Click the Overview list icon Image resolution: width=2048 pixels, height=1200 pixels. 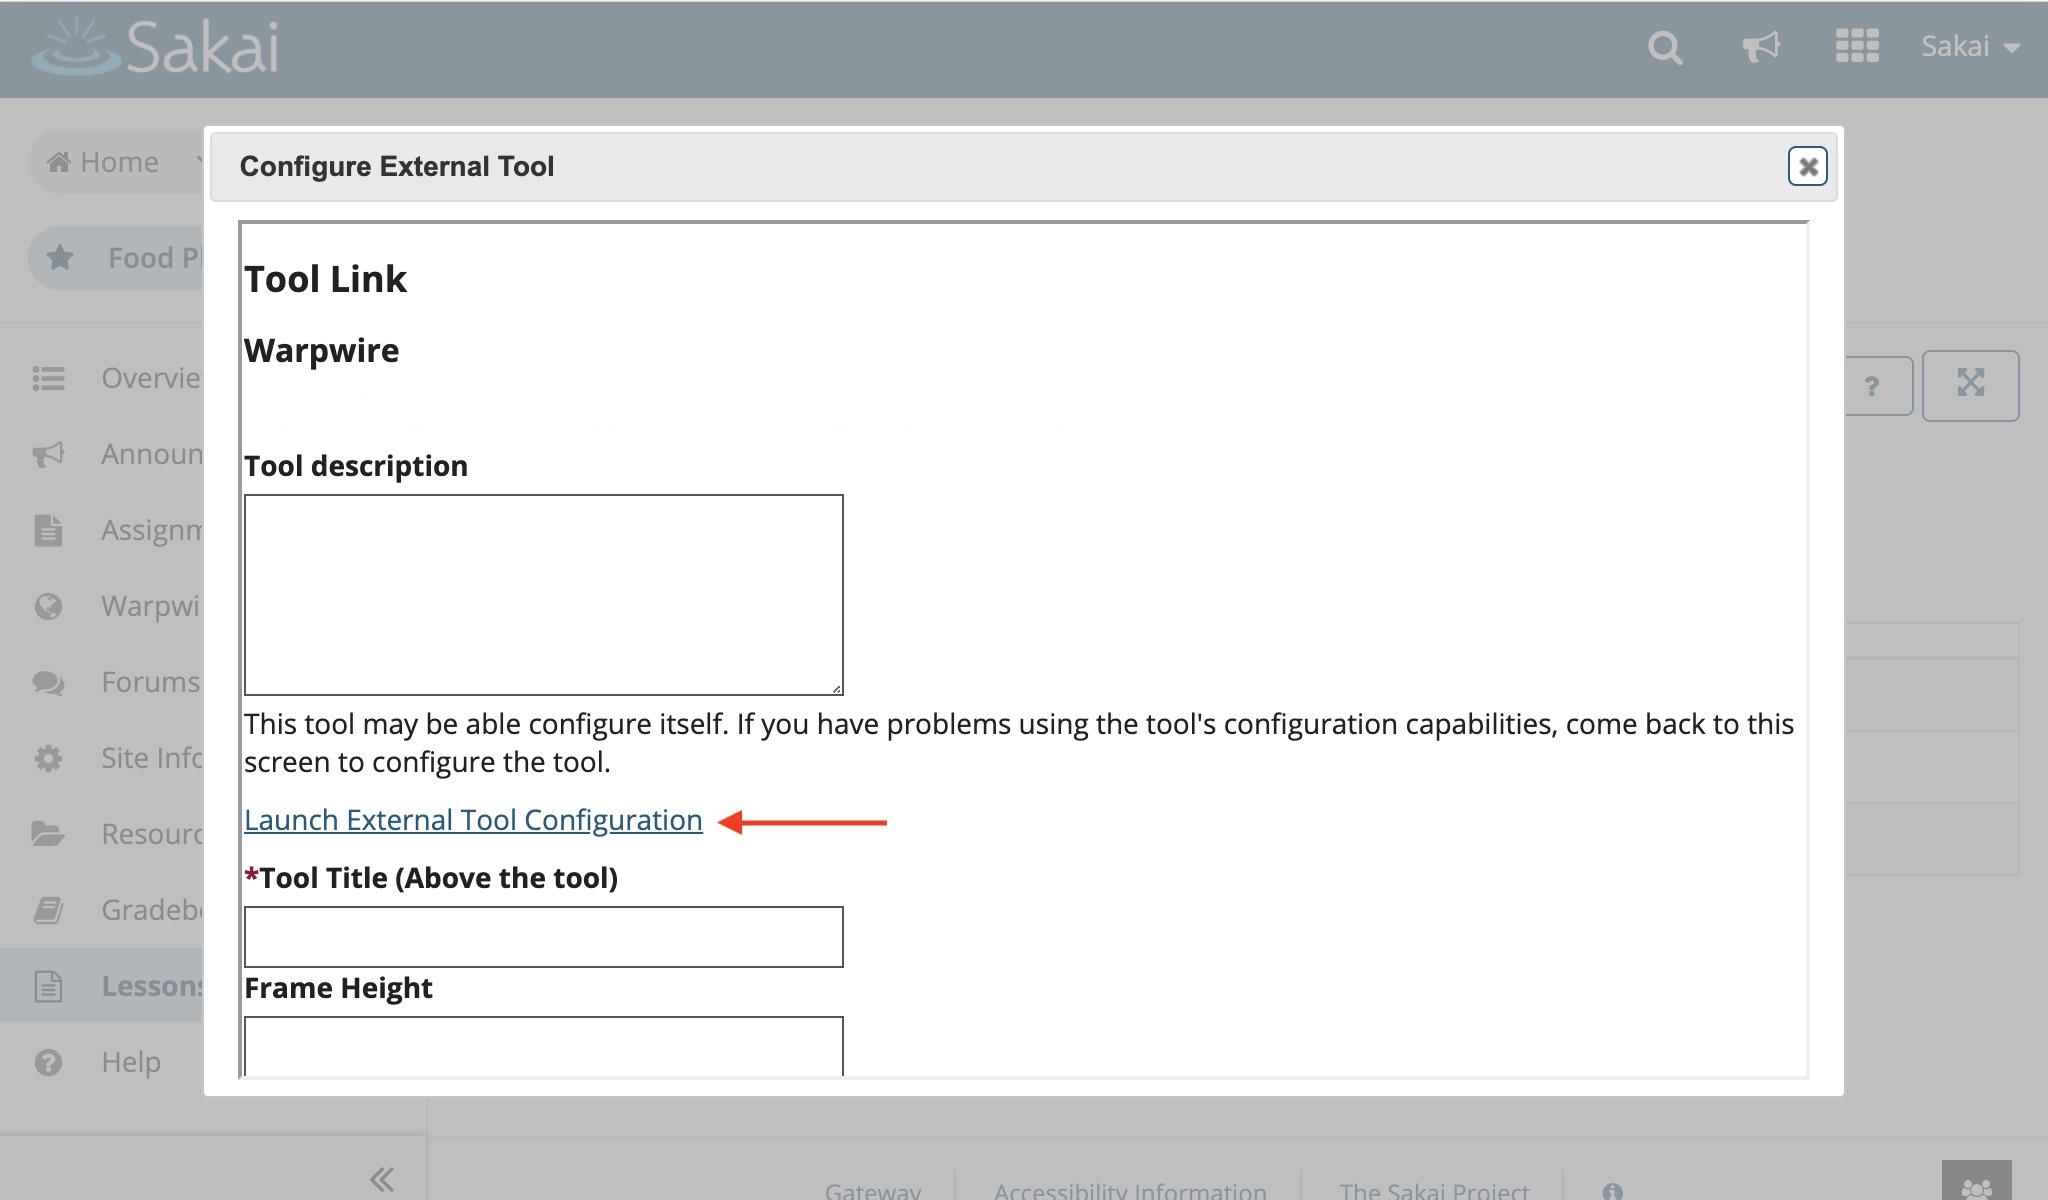point(48,378)
